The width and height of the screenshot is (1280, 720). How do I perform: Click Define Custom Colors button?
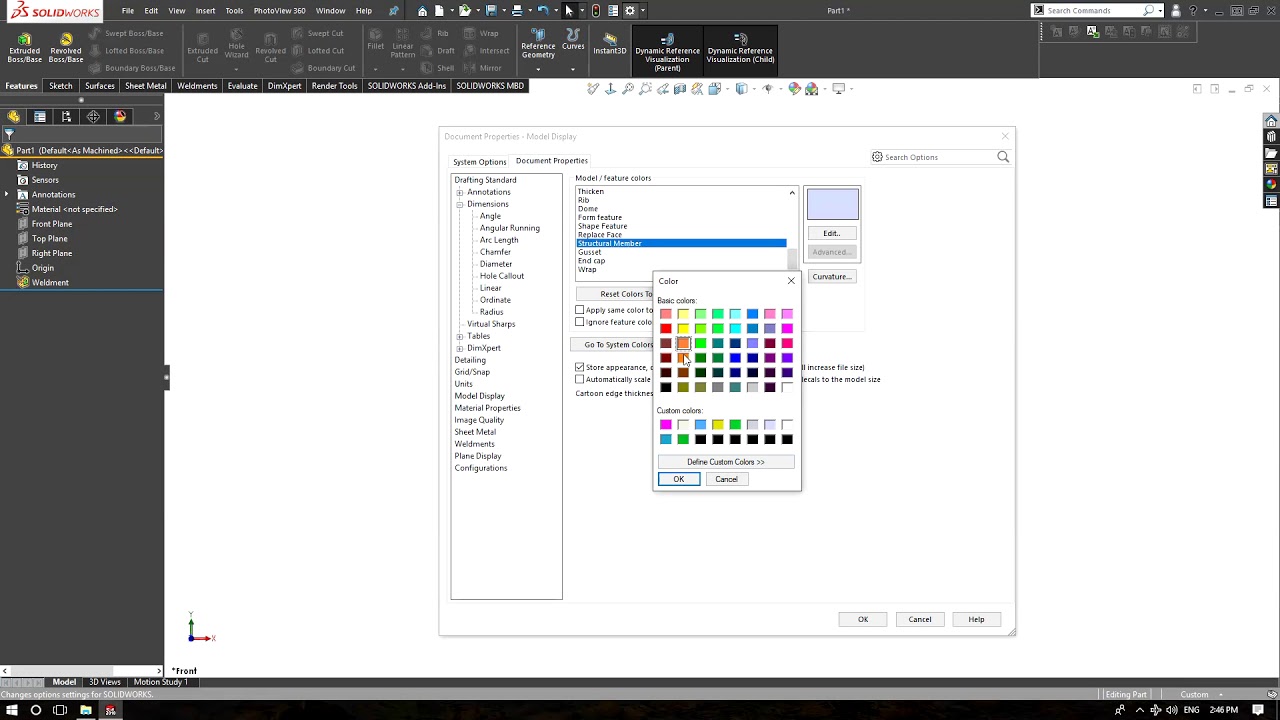[x=726, y=462]
